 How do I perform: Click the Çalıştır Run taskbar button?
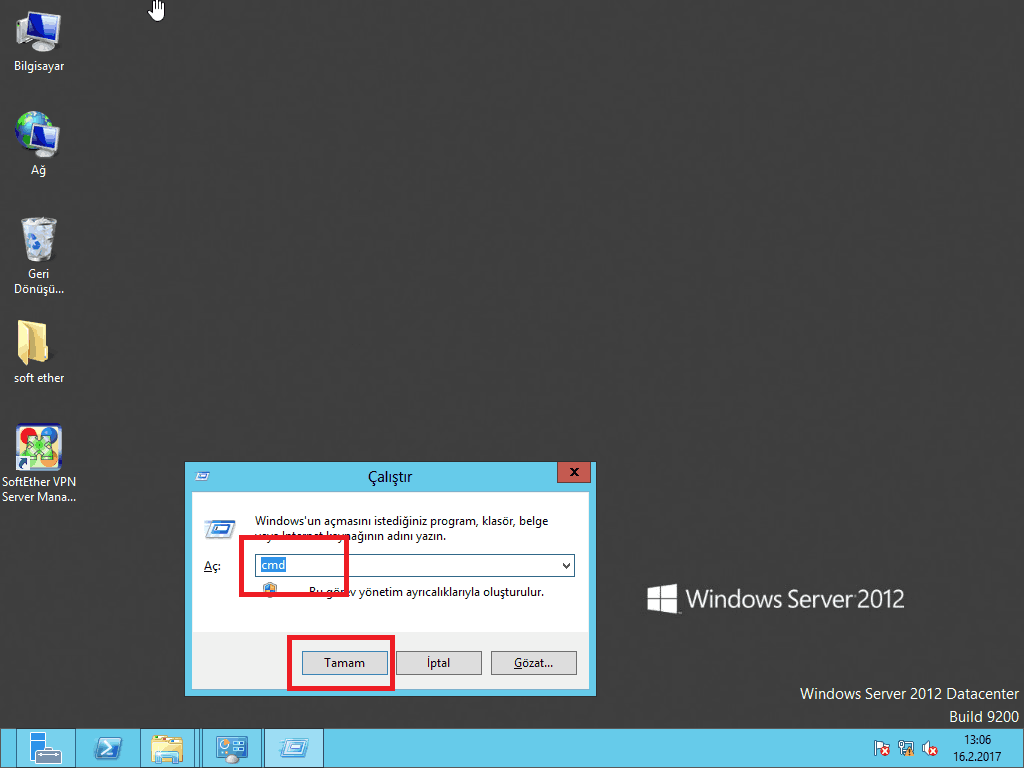294,748
